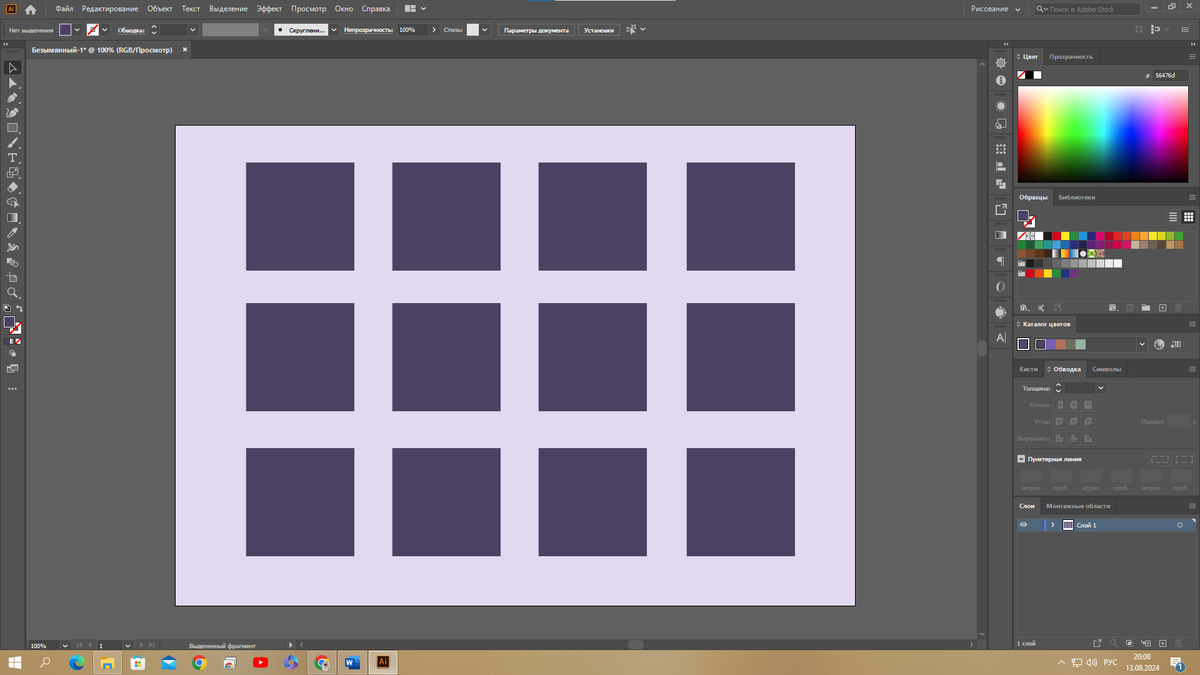Open the Толщина stroke weight dropdown
Image resolution: width=1200 pixels, height=675 pixels.
coord(1101,388)
